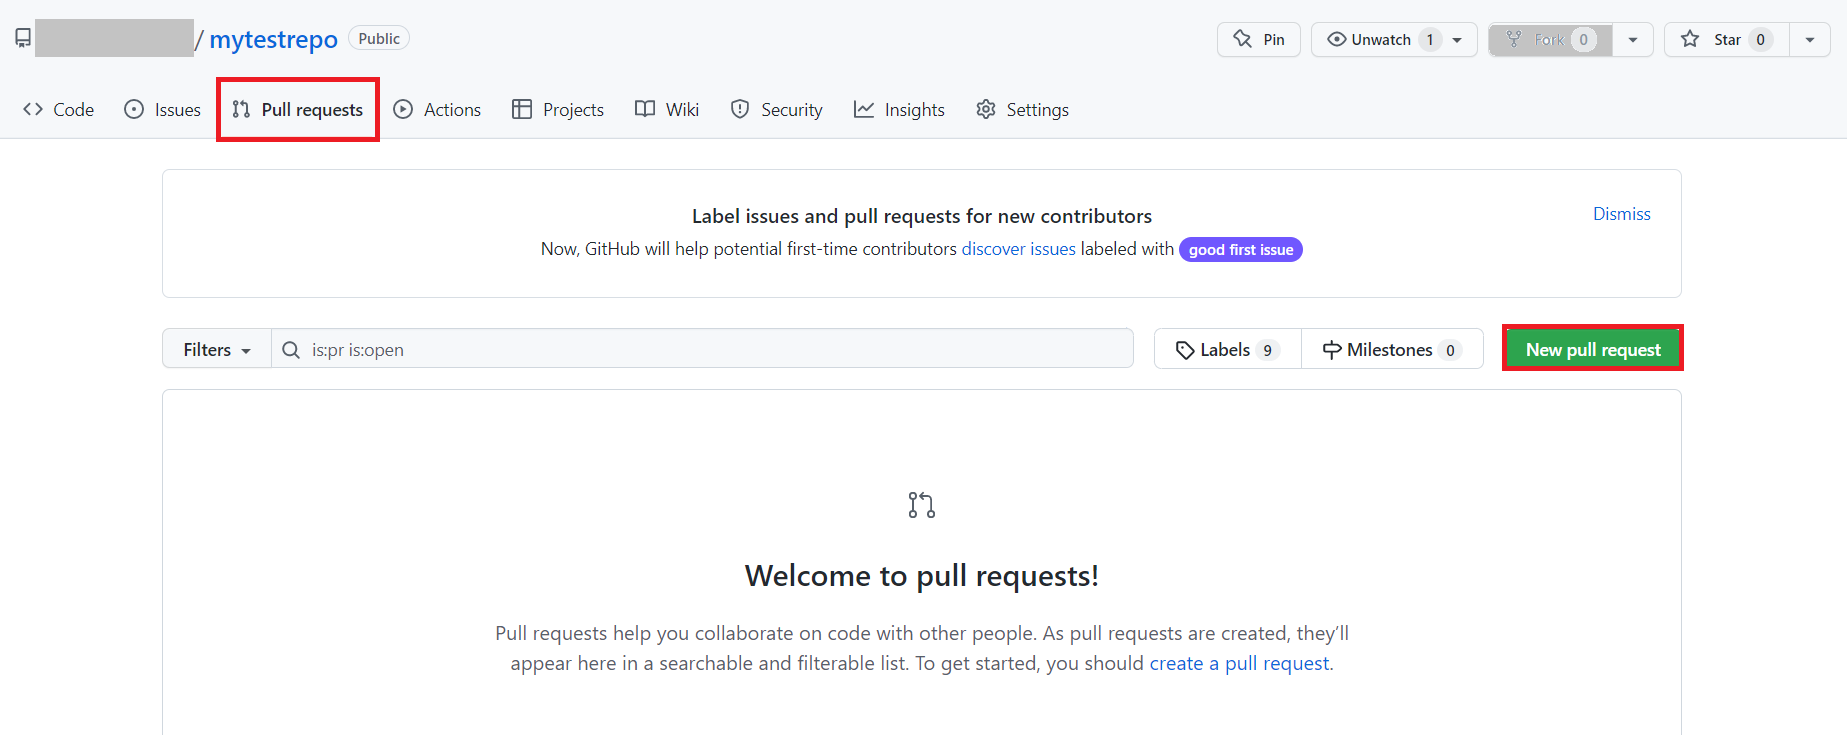Expand the Filters dropdown
The image size is (1847, 735).
[x=216, y=350]
